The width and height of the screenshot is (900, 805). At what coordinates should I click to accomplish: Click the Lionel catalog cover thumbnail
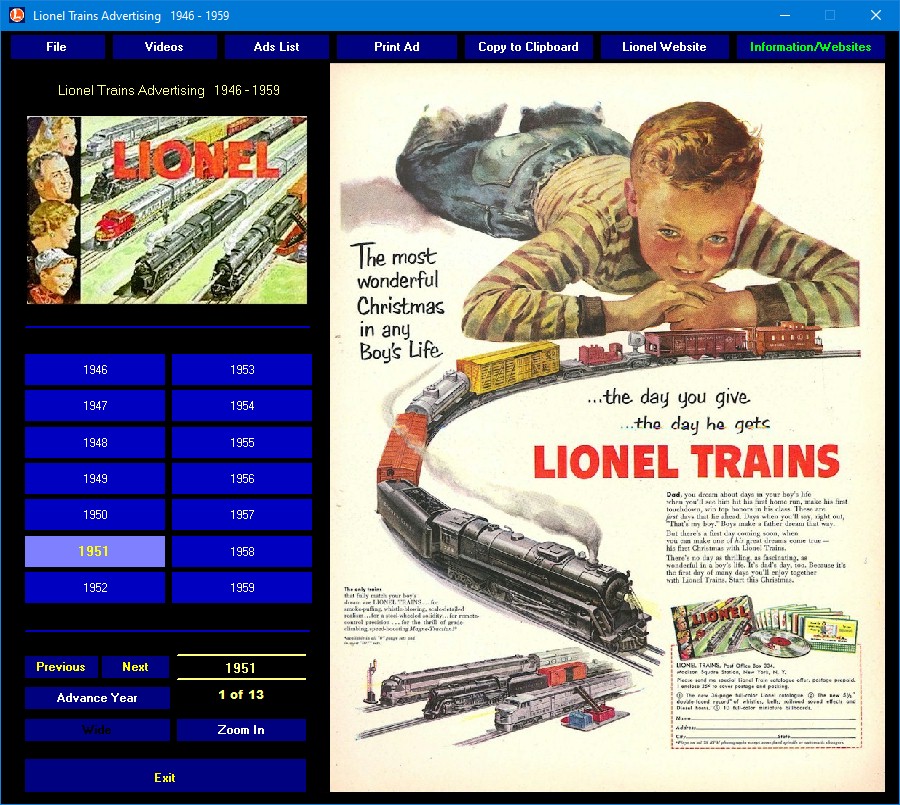coord(167,210)
